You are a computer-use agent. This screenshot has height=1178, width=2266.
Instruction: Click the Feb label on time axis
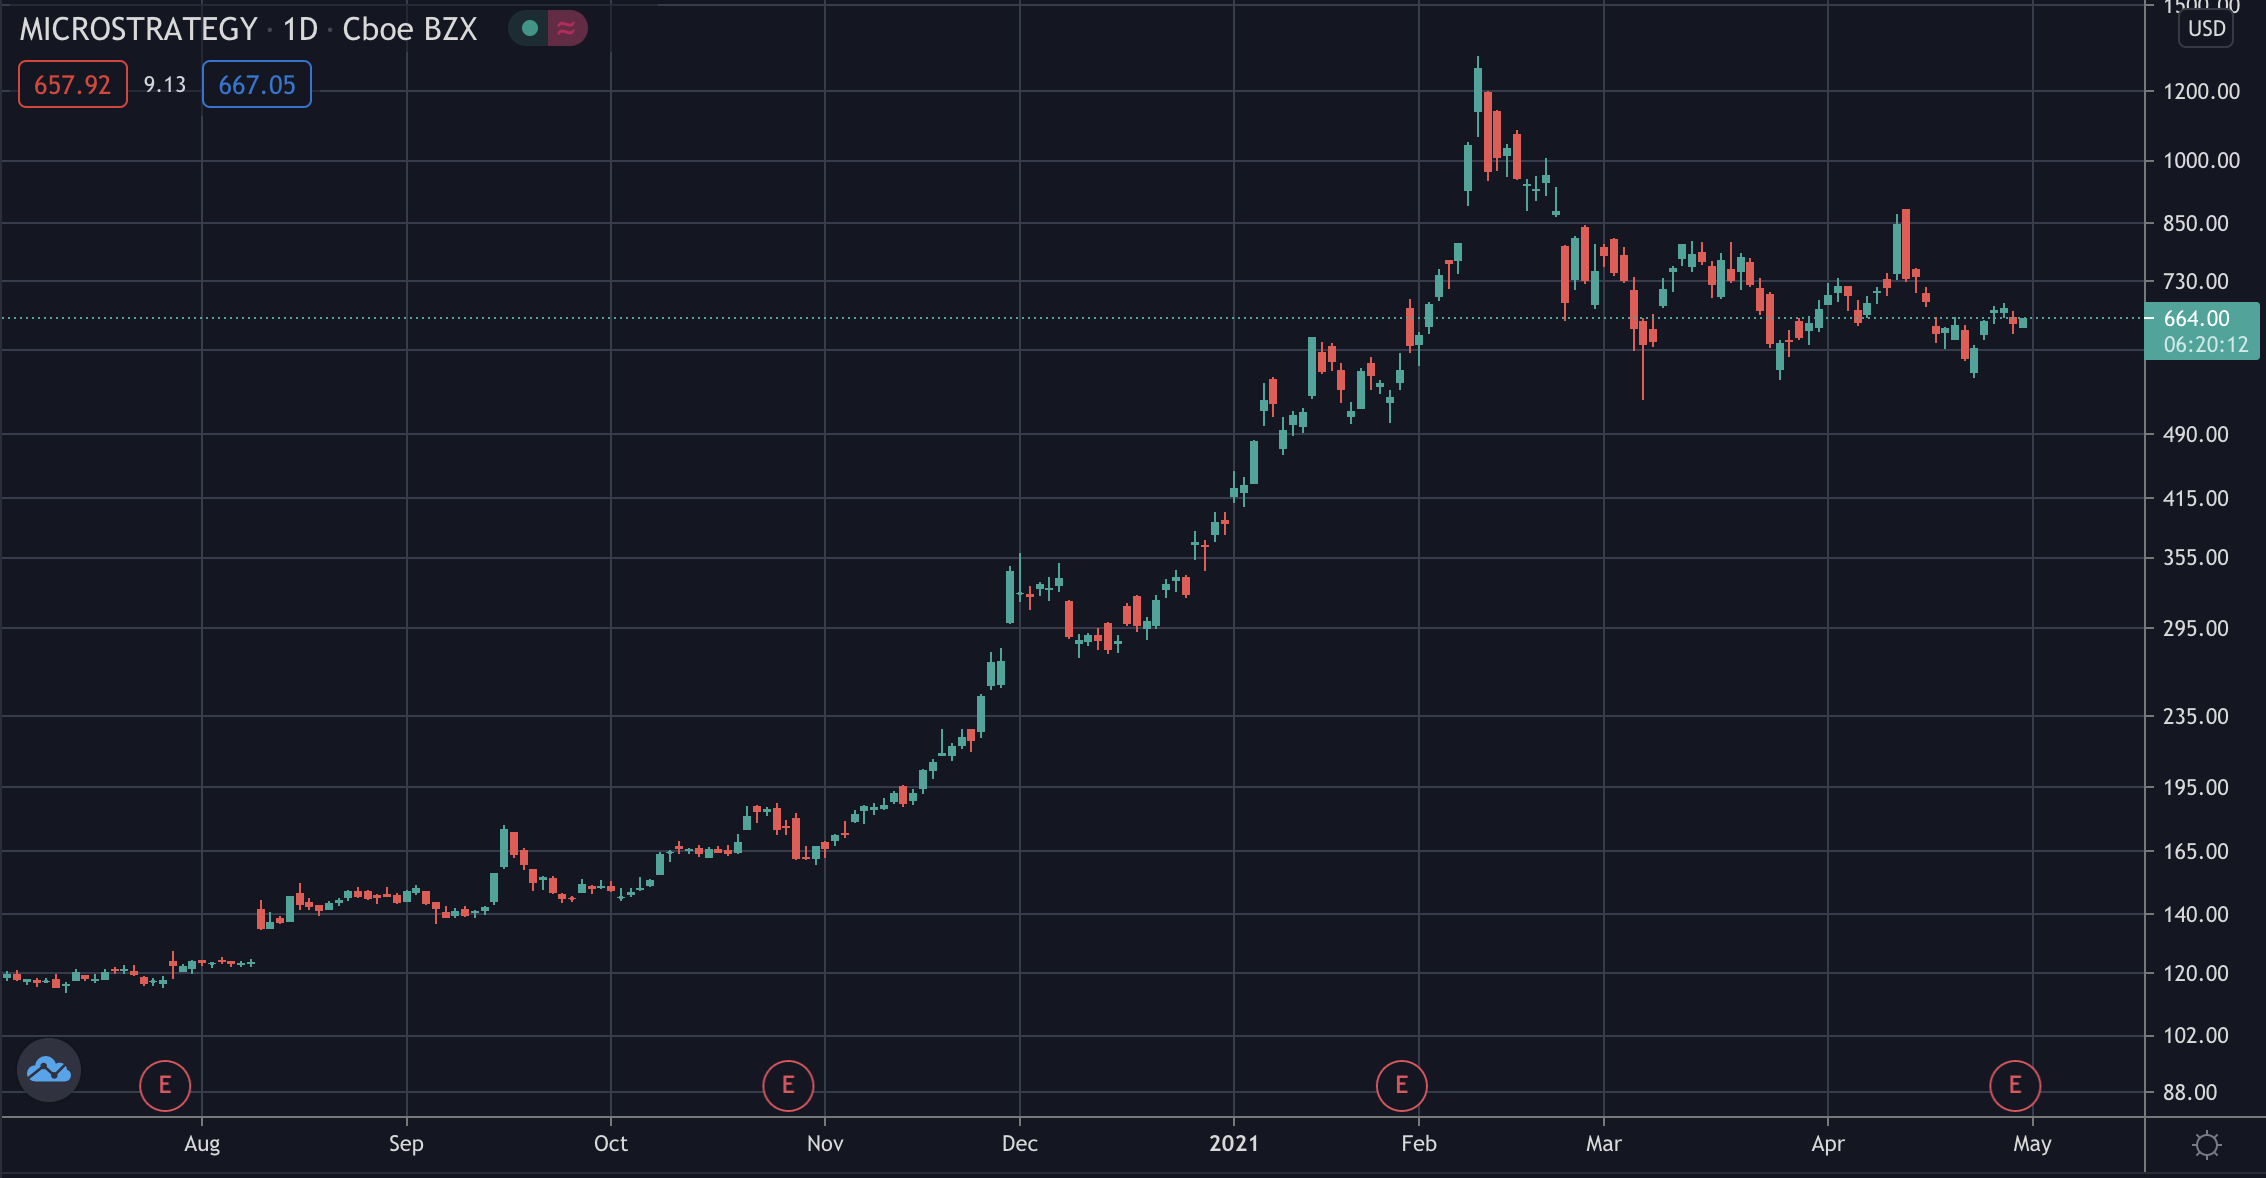coord(1419,1144)
